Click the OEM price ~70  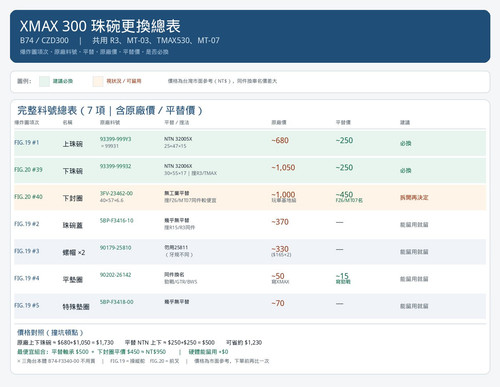(278, 303)
